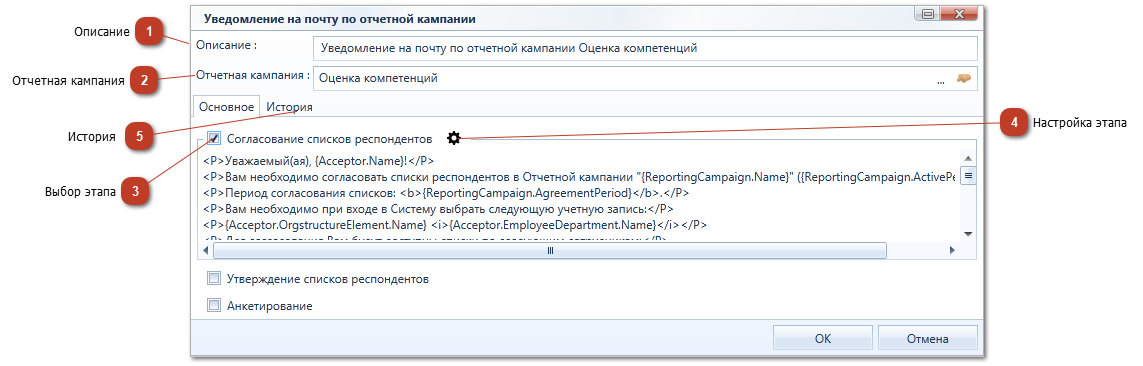Click the vertical scrollbar thumb
The image size is (1143, 366).
(968, 176)
